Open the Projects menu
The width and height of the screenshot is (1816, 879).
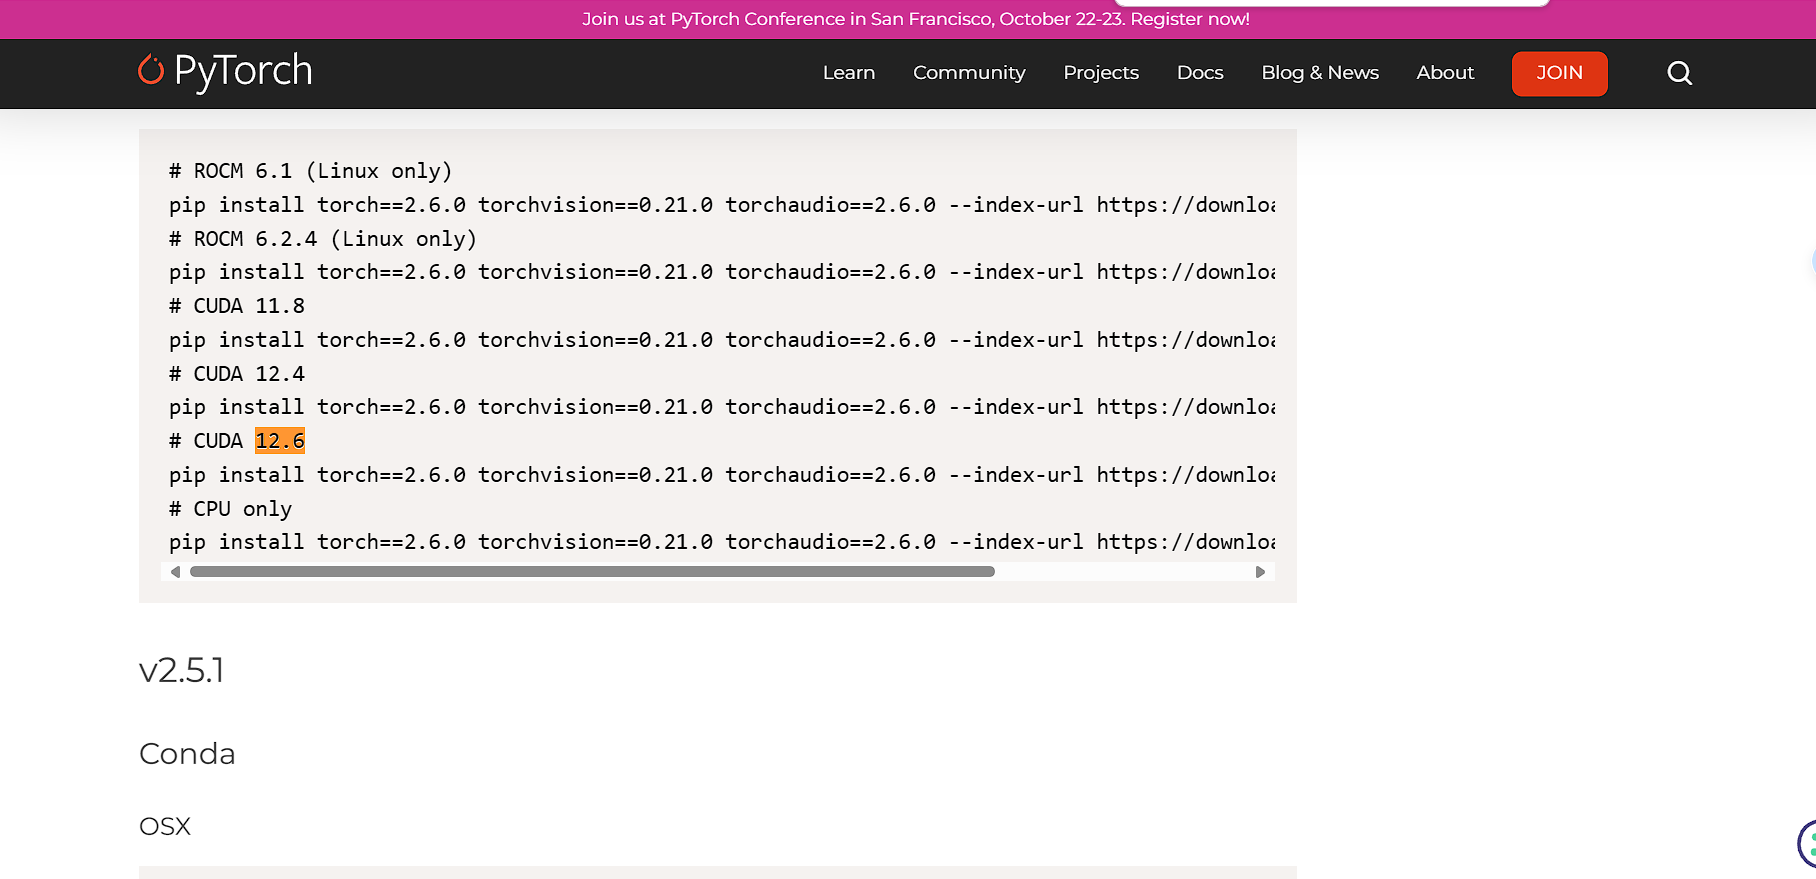(x=1101, y=73)
